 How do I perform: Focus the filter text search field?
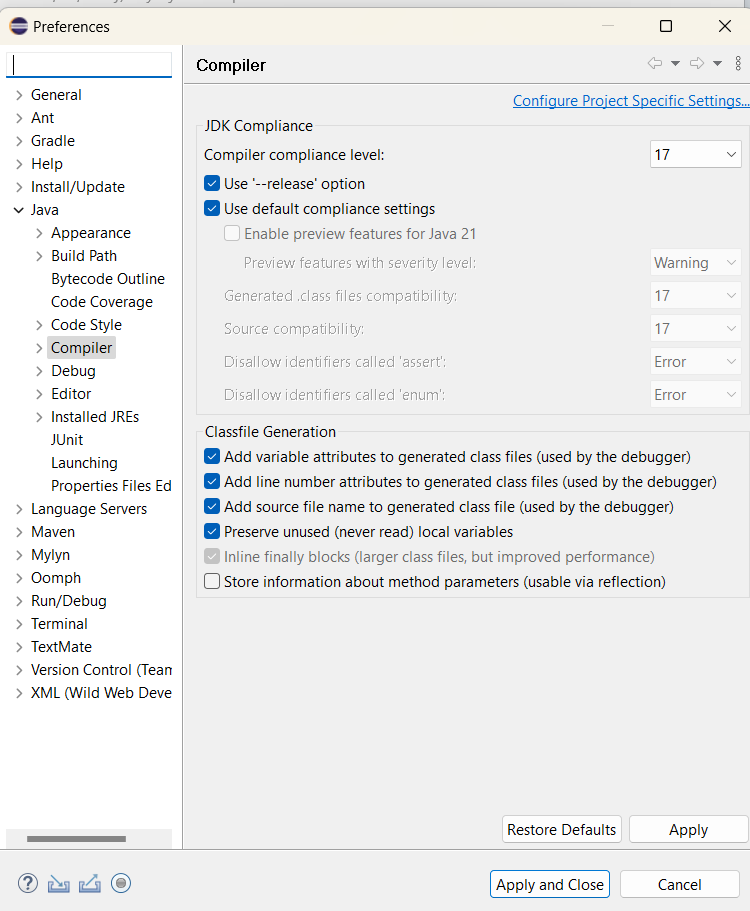click(x=89, y=64)
